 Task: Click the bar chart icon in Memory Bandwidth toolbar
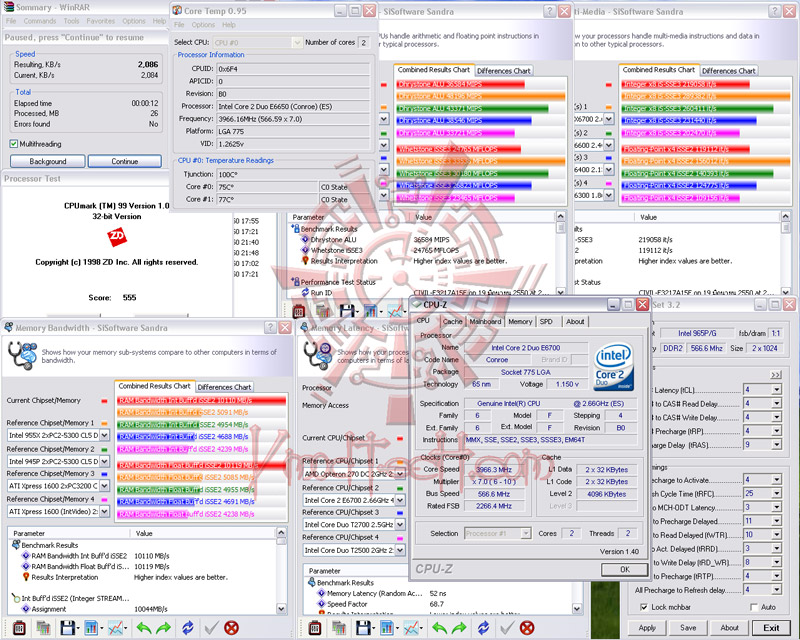pyautogui.click(x=91, y=627)
